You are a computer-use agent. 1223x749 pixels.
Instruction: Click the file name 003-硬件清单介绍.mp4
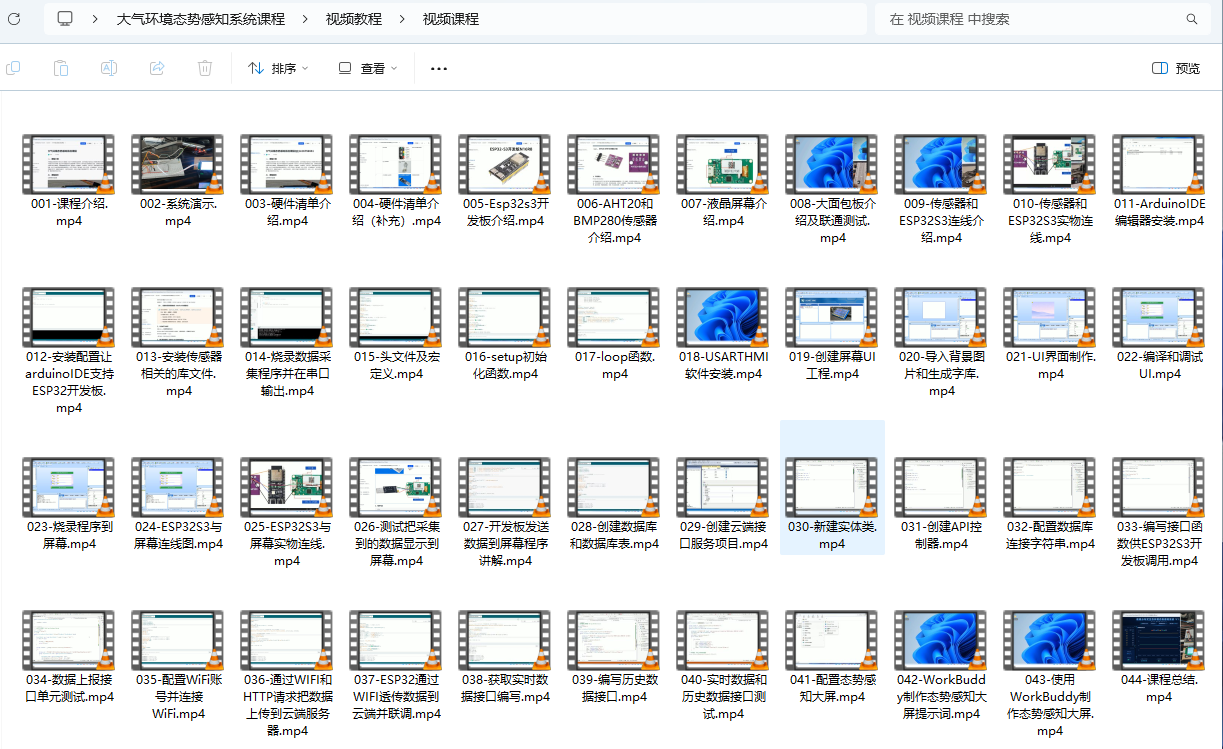286,212
